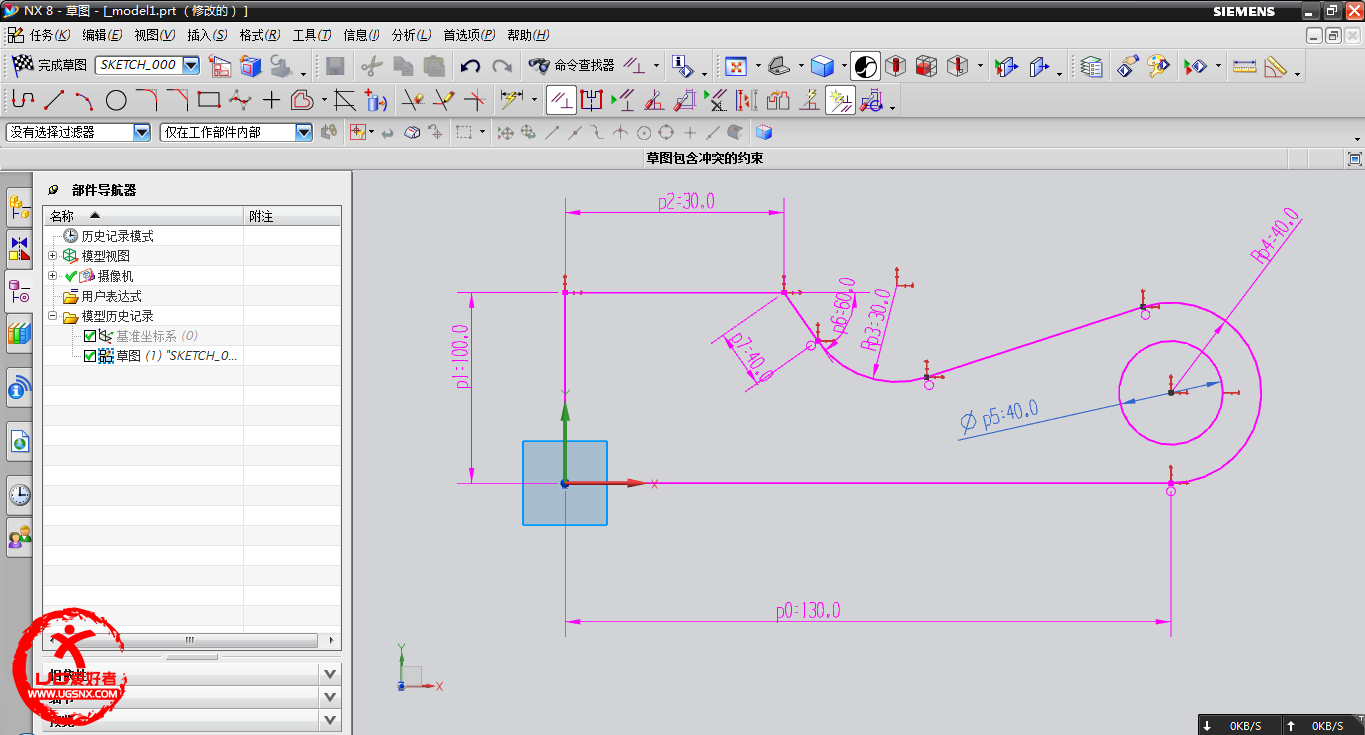This screenshot has width=1365, height=735.
Task: Toggle the black-white shaded display mode icon
Action: click(x=866, y=66)
